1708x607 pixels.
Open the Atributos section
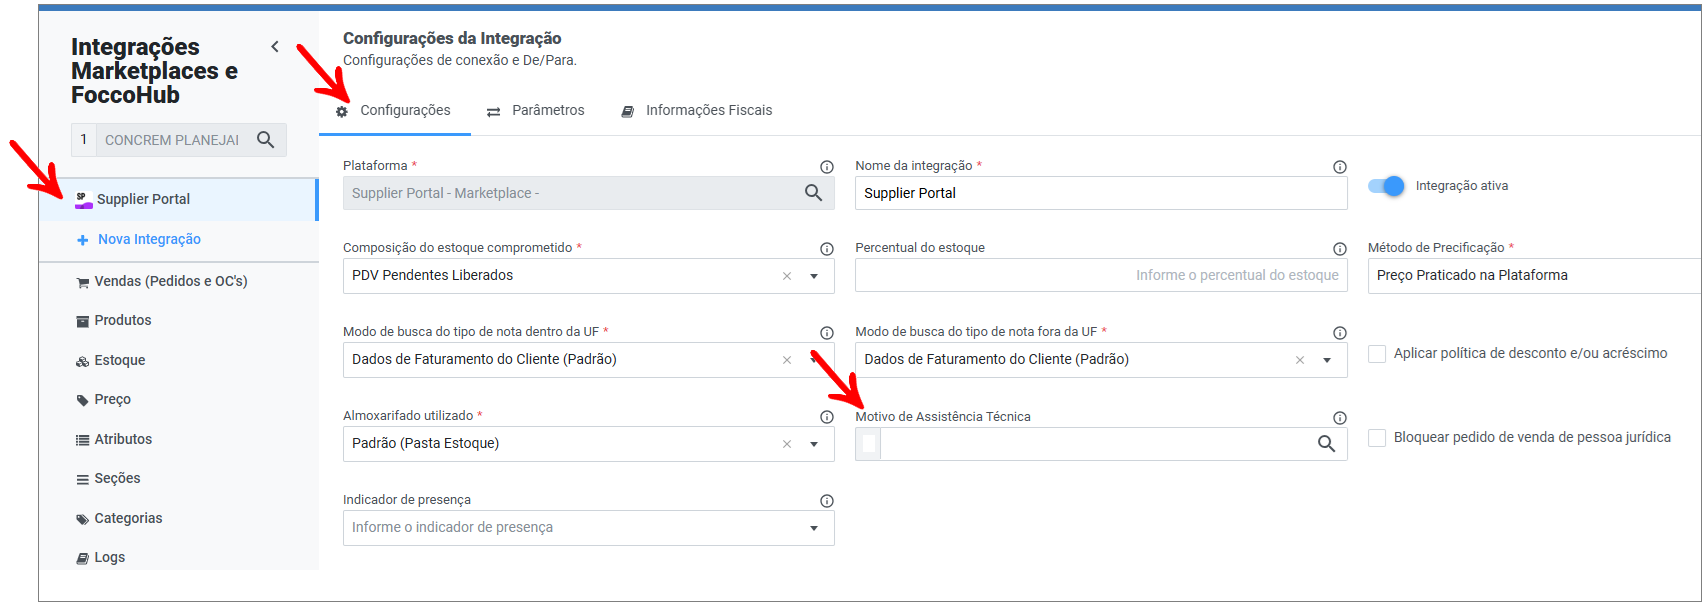pyautogui.click(x=114, y=440)
